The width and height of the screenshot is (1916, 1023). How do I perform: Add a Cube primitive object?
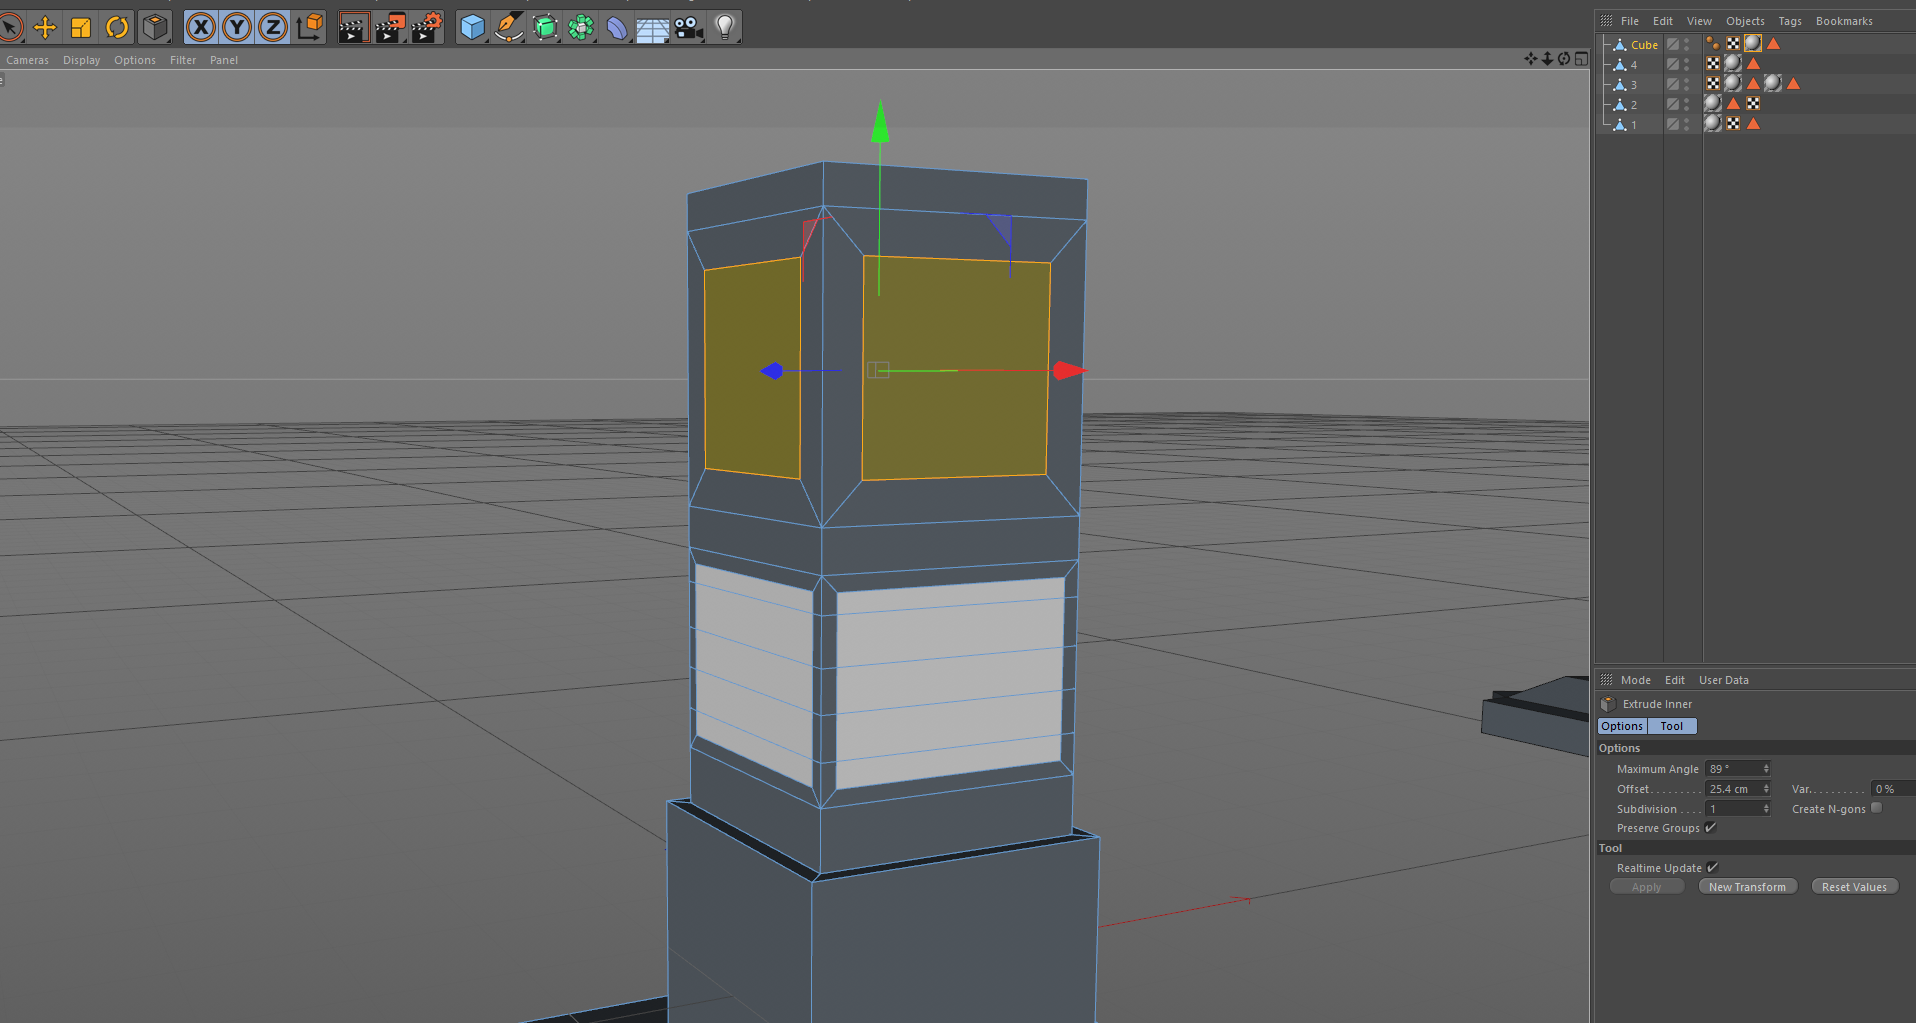click(472, 27)
